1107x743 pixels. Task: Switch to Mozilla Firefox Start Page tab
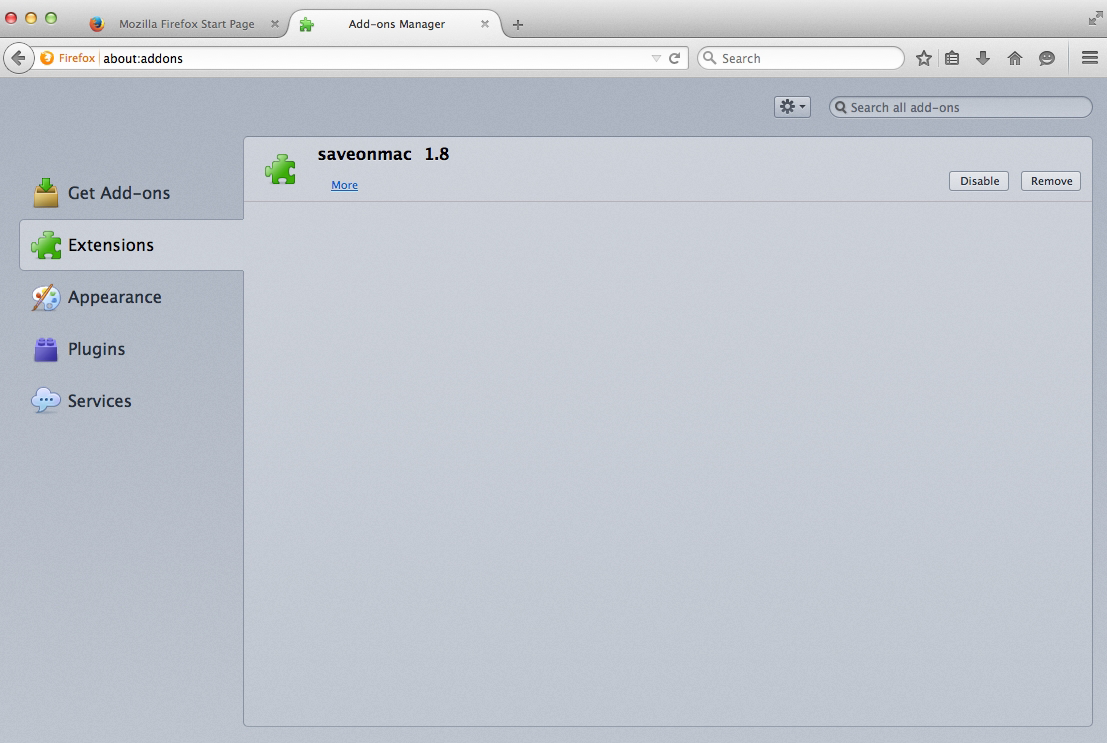pyautogui.click(x=185, y=24)
